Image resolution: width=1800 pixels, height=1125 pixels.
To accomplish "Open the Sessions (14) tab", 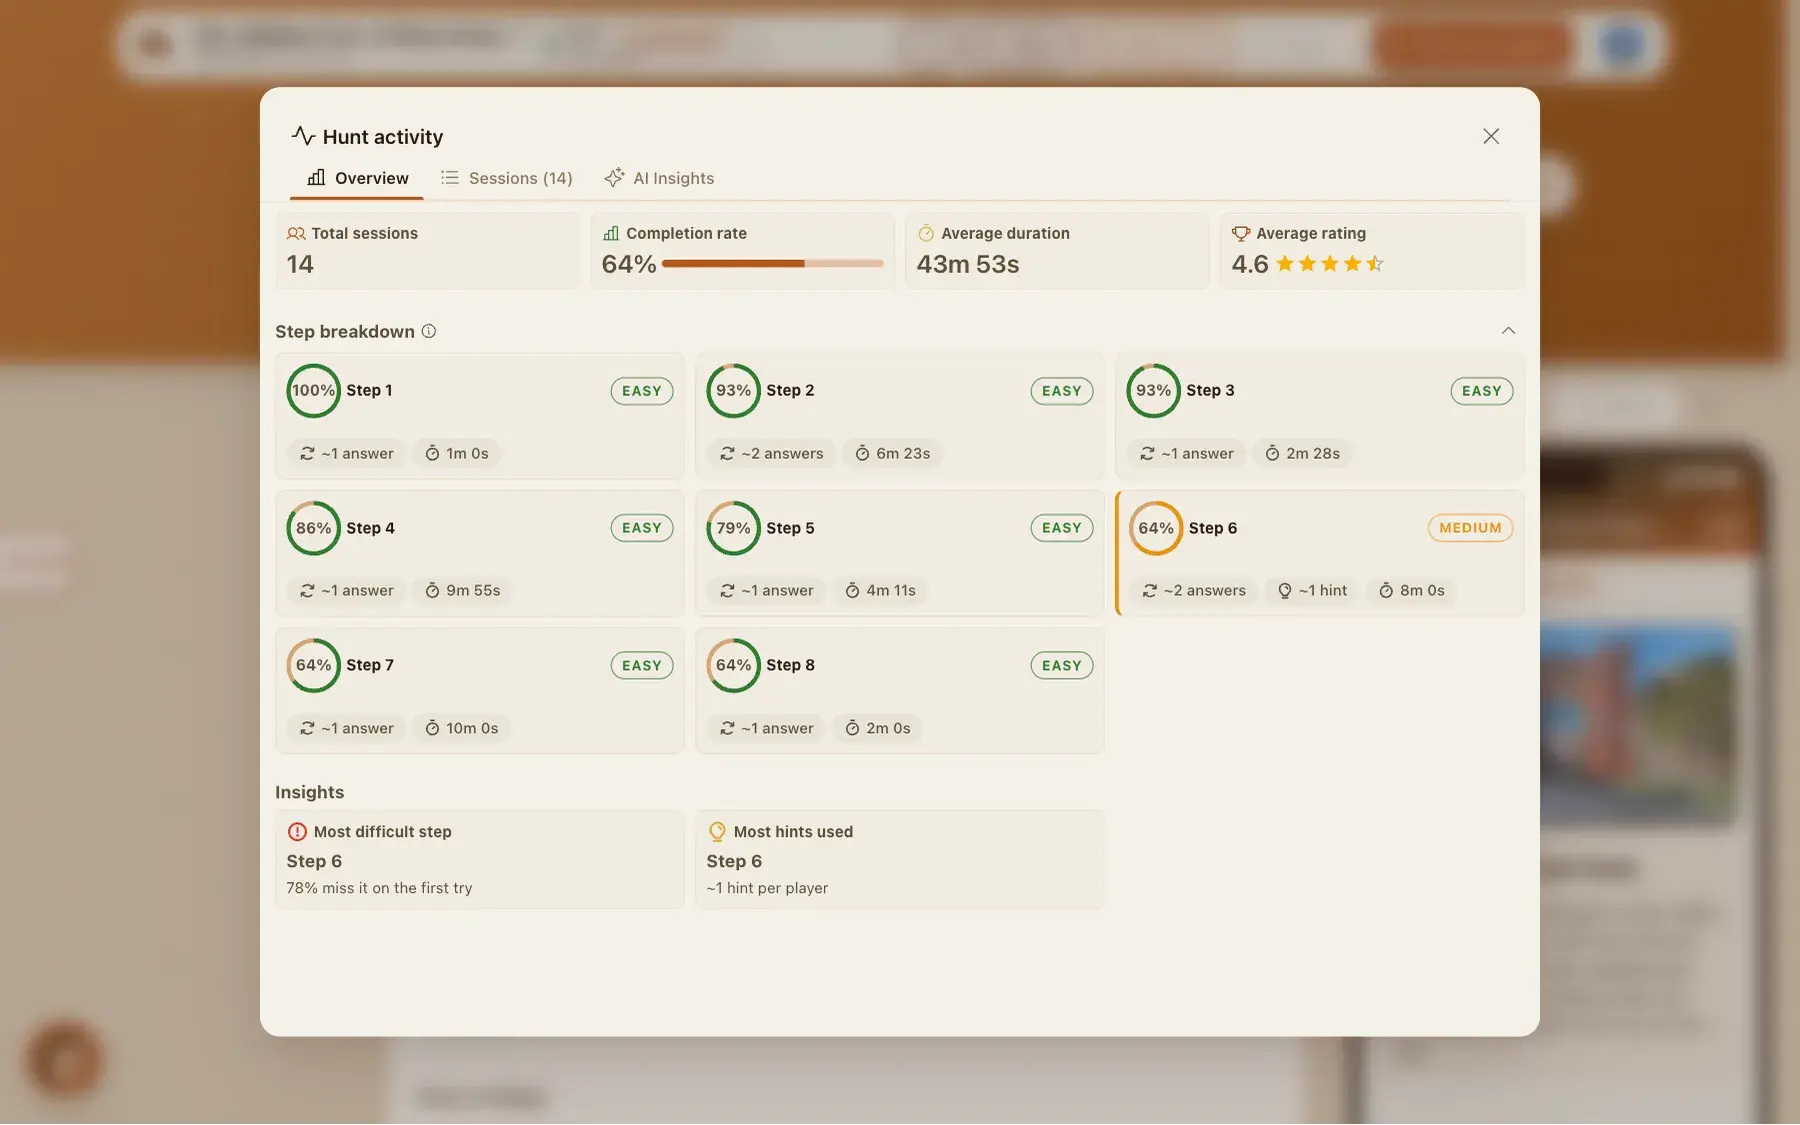I will 507,178.
